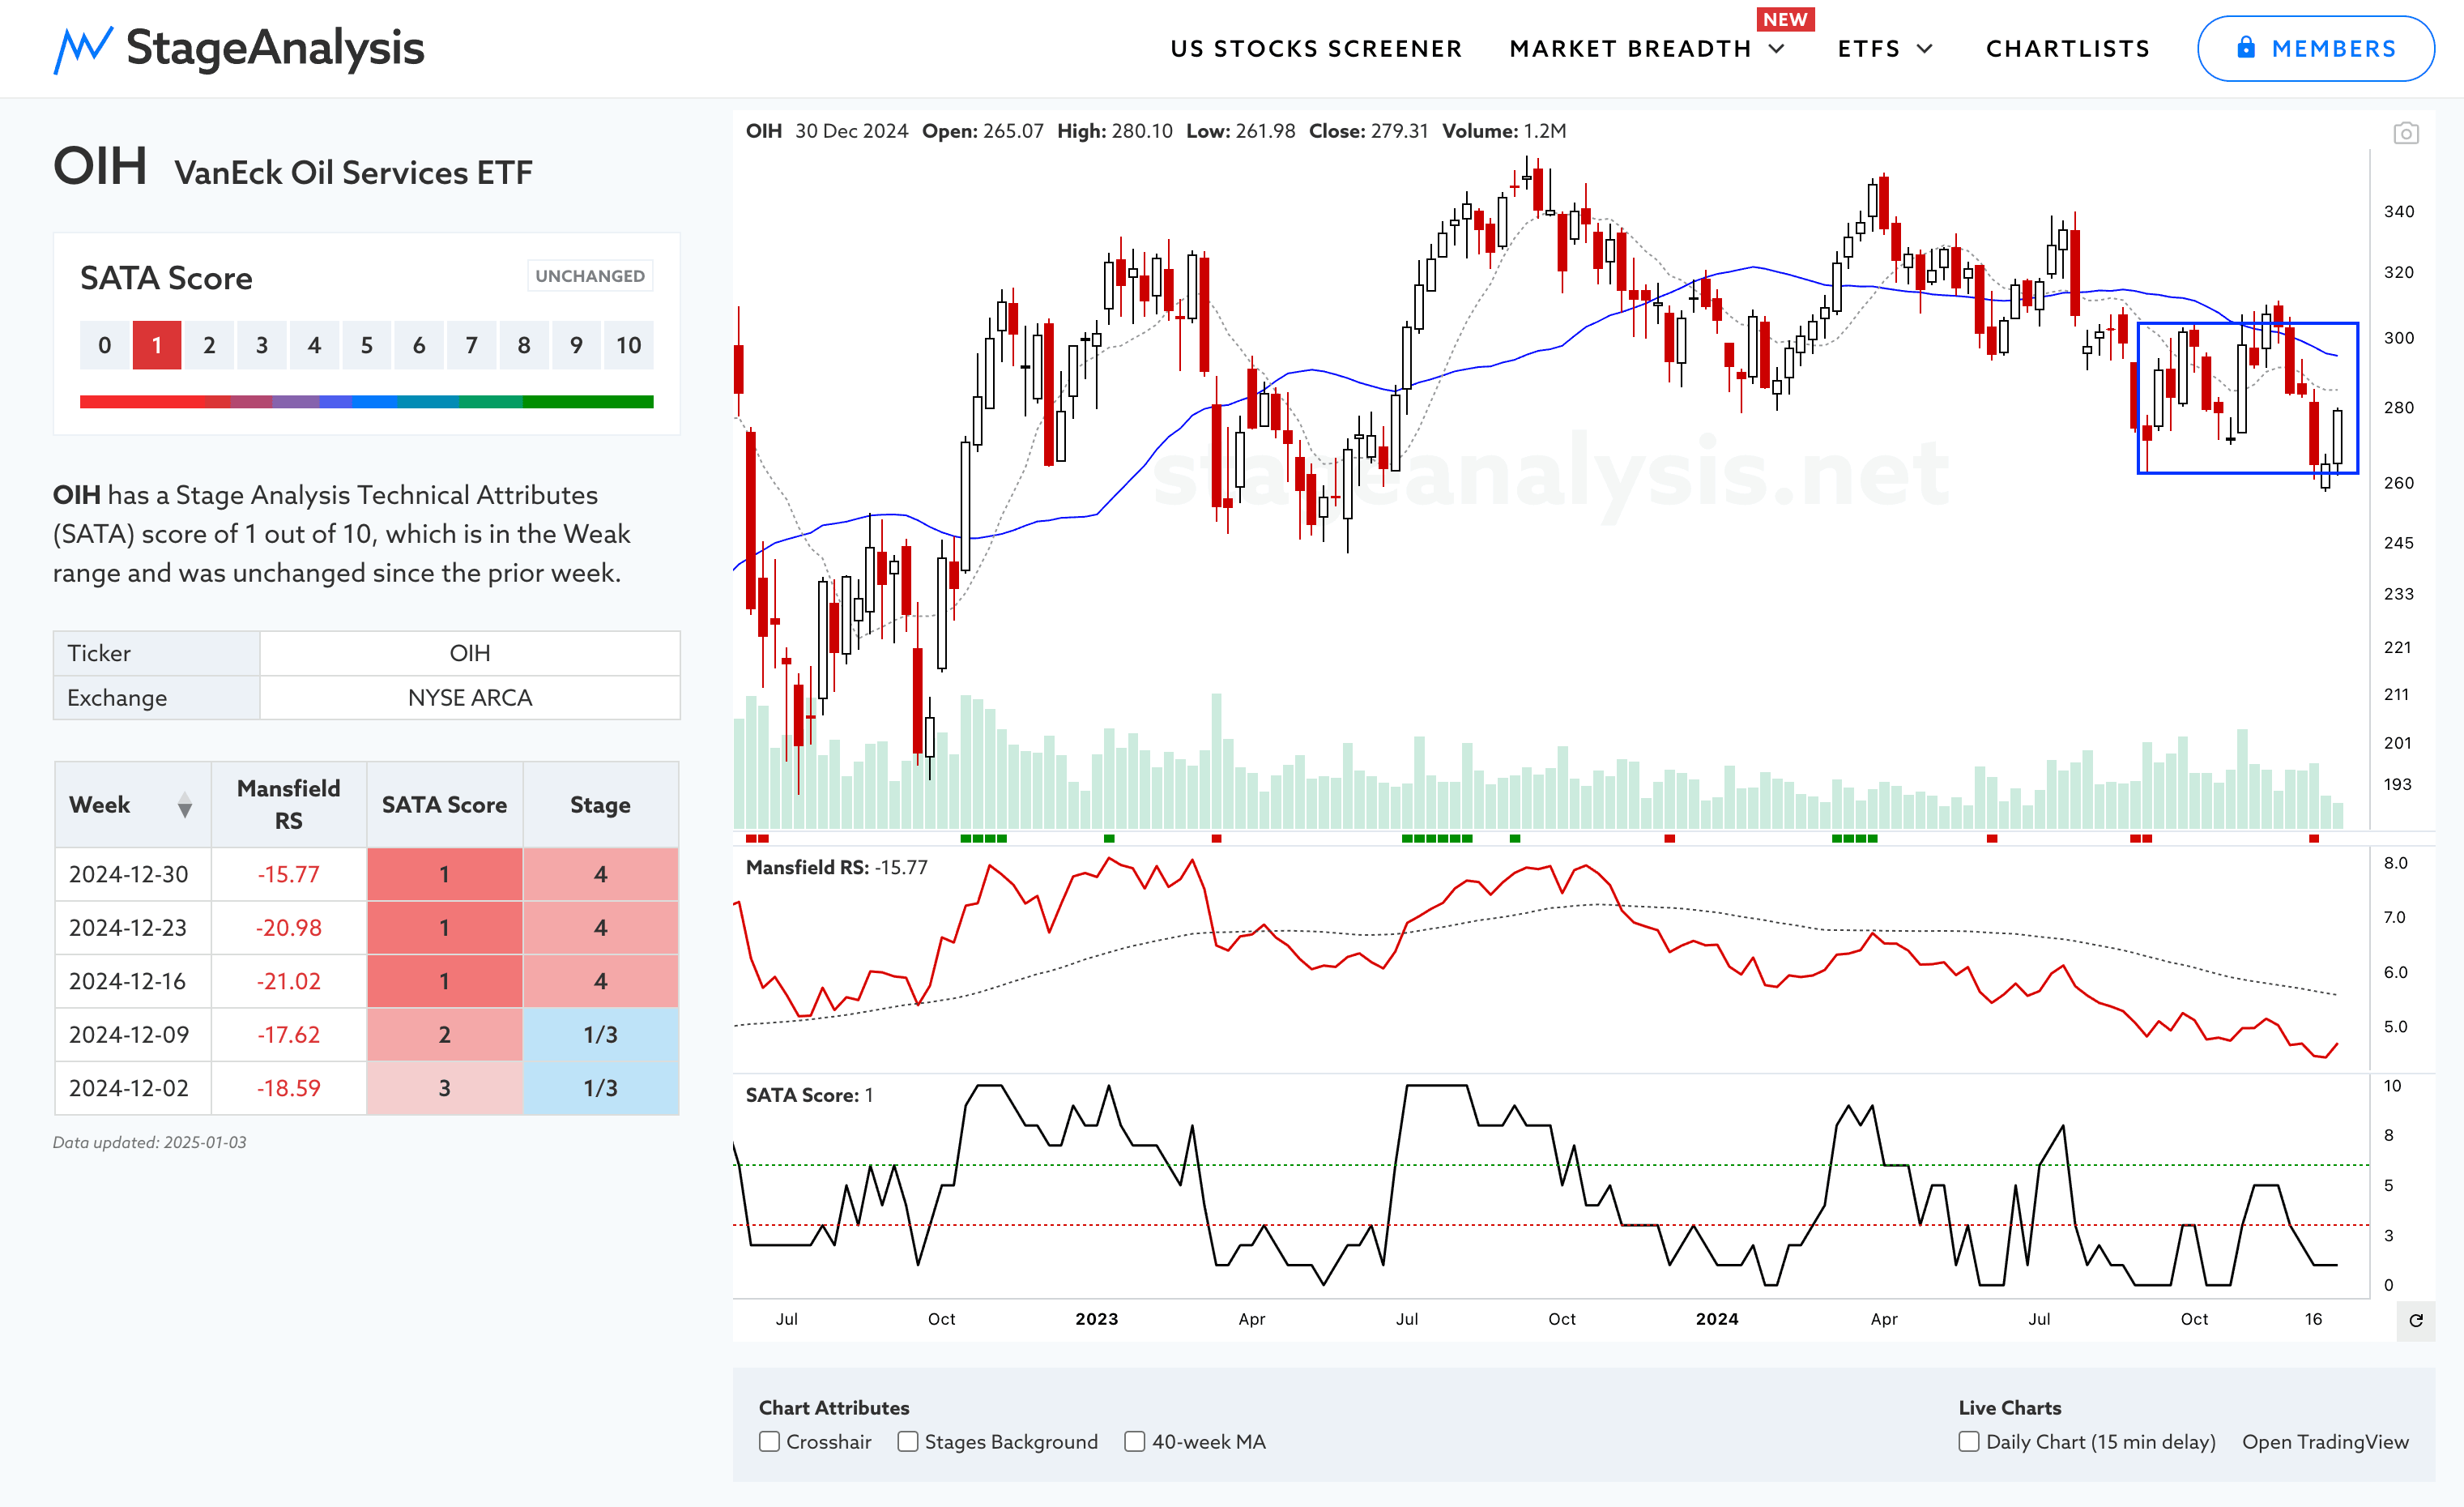The image size is (2464, 1507).
Task: Click the Stage column header
Action: pyautogui.click(x=600, y=805)
